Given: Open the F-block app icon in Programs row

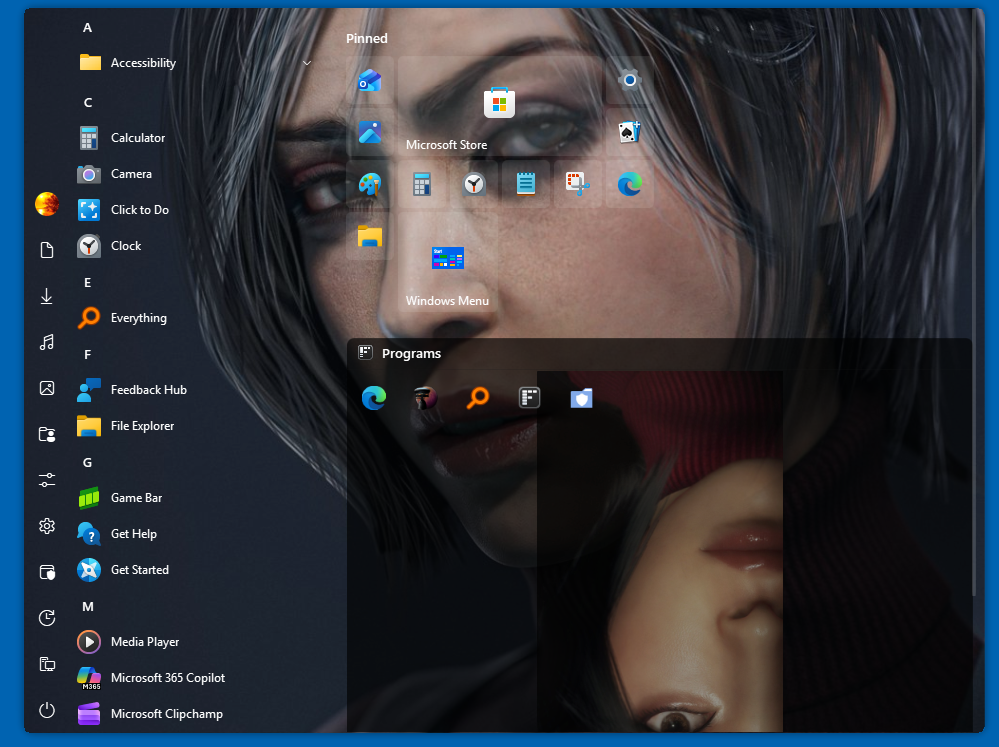Looking at the screenshot, I should pyautogui.click(x=529, y=398).
